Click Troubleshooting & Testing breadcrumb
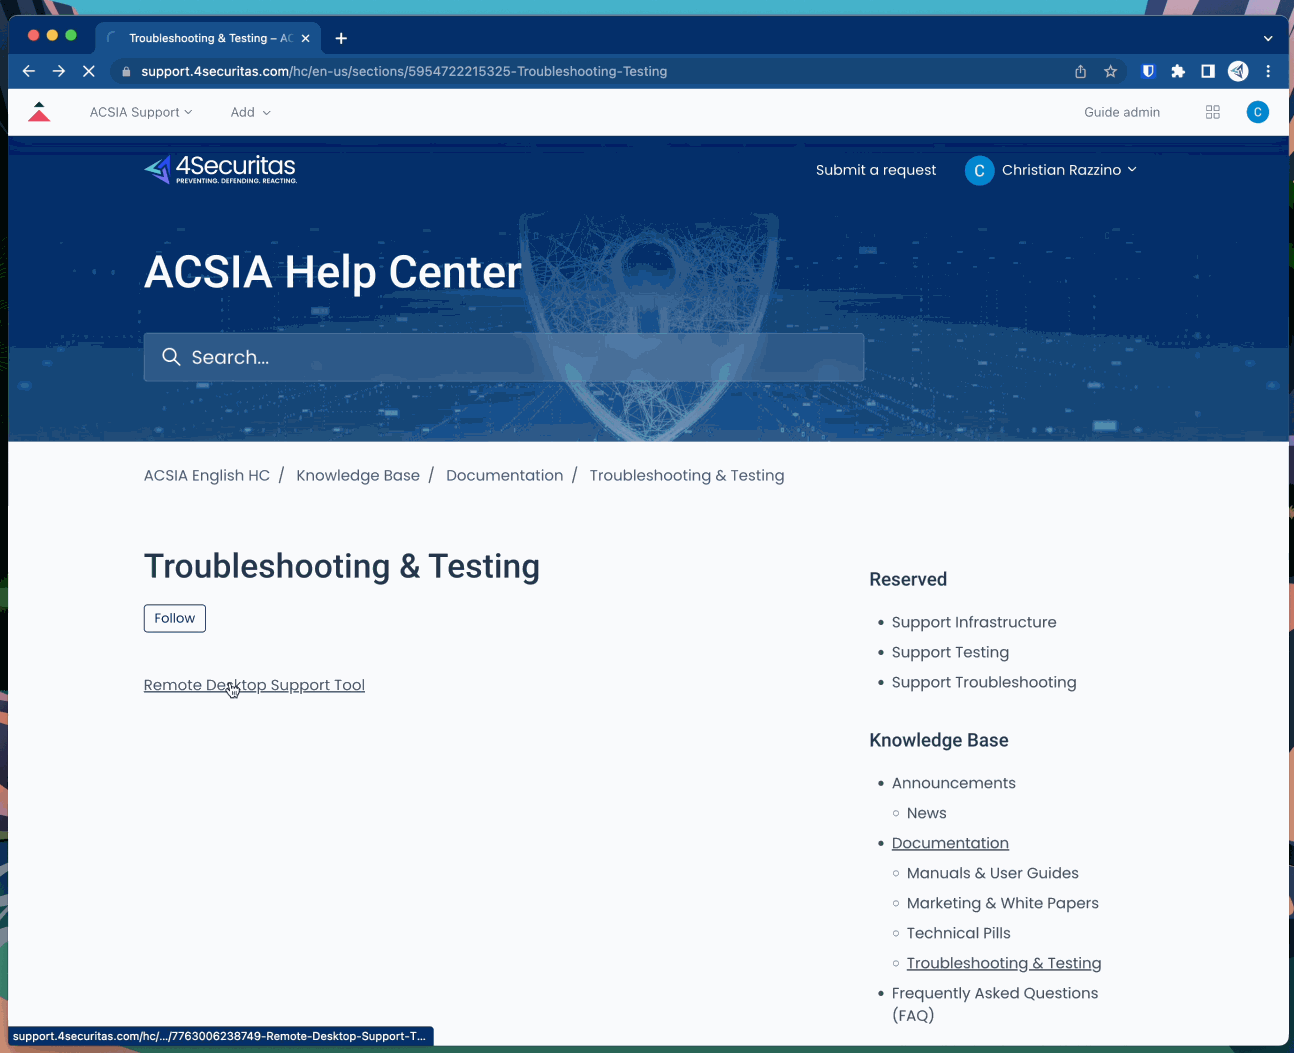Viewport: 1294px width, 1053px height. click(687, 475)
